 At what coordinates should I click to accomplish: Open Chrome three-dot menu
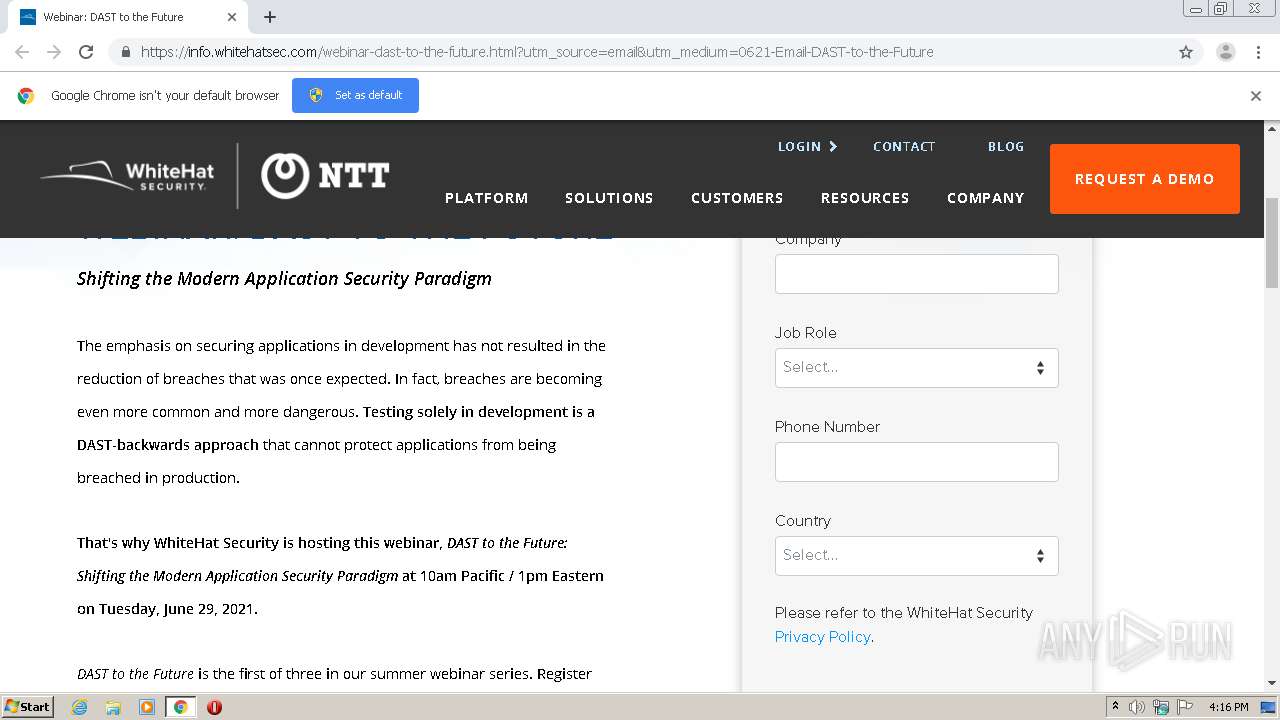click(x=1258, y=52)
